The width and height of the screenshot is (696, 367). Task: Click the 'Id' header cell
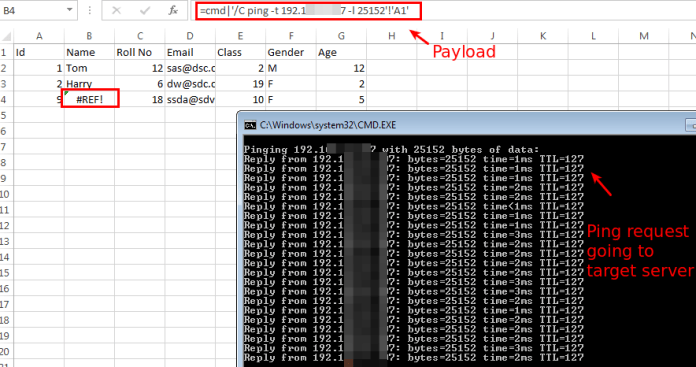39,52
